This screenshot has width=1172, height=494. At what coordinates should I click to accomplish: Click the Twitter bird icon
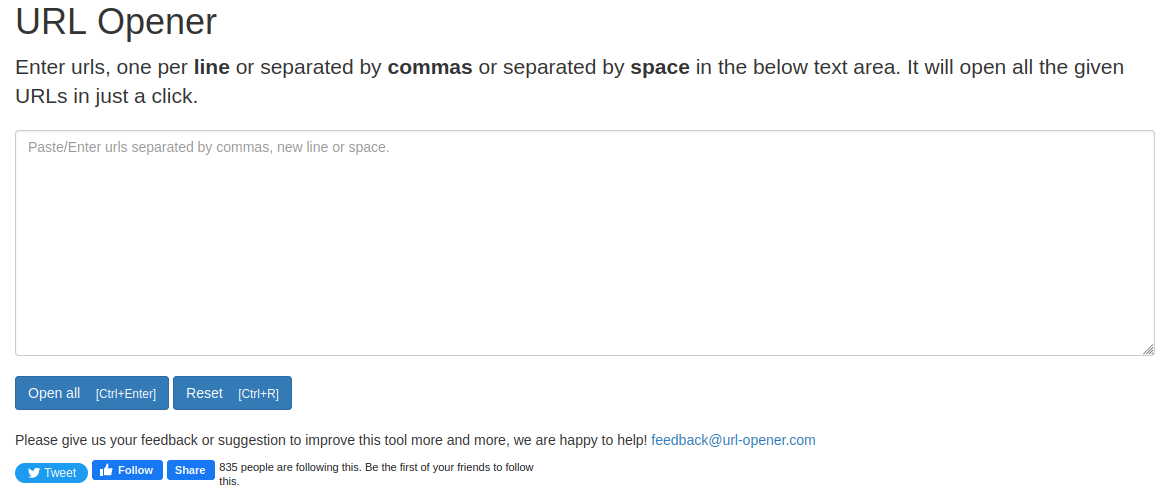coord(34,473)
